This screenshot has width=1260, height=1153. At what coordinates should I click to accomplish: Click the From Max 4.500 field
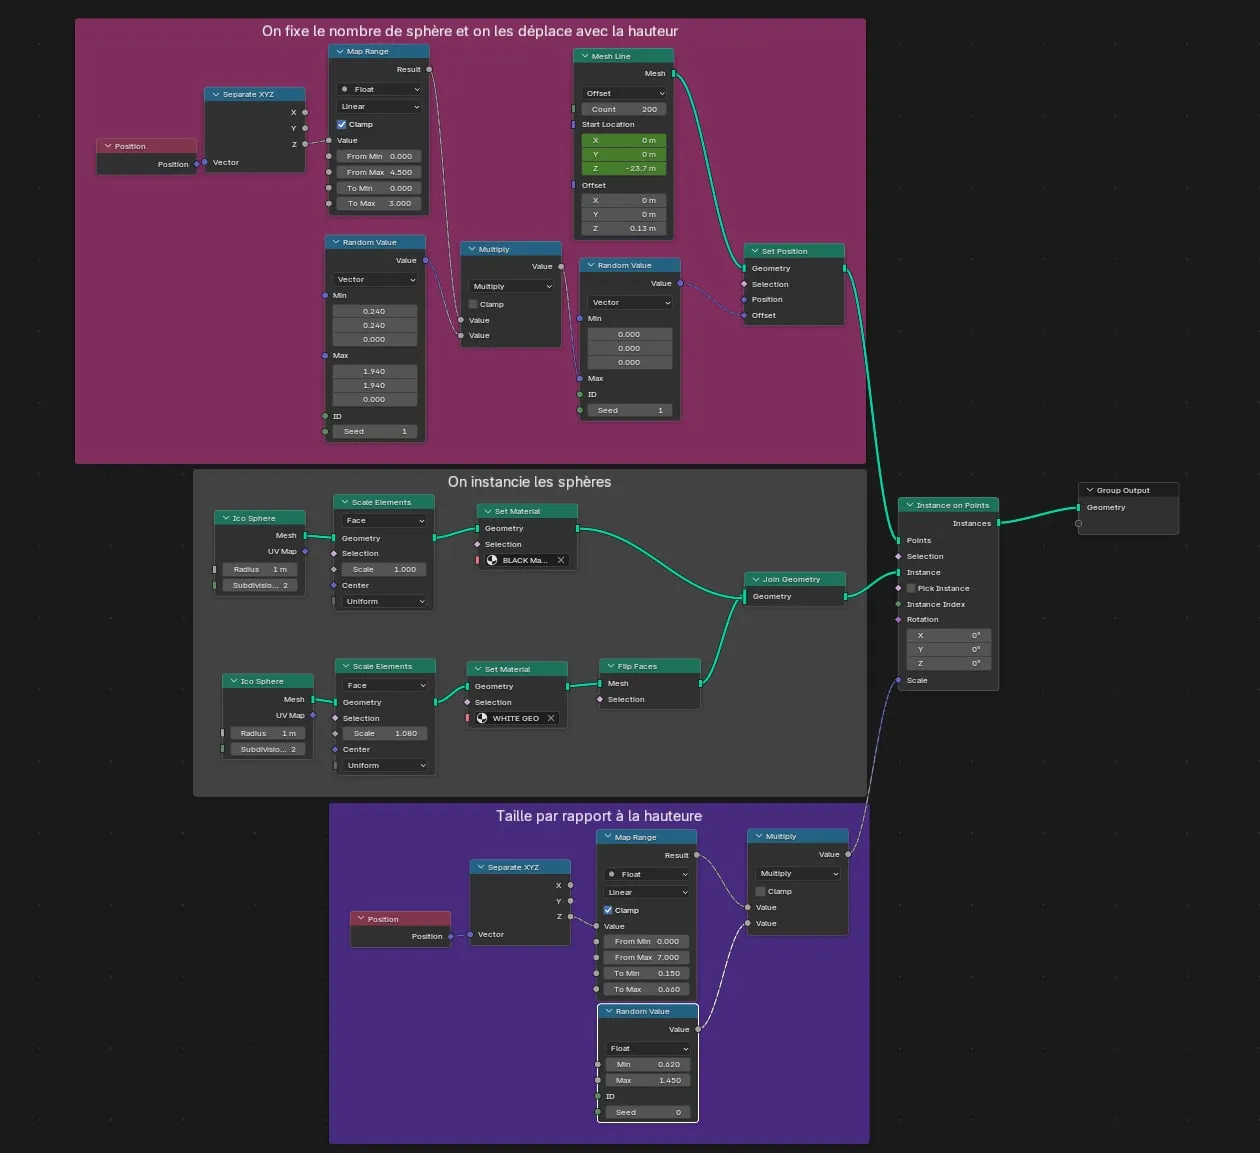pos(379,172)
